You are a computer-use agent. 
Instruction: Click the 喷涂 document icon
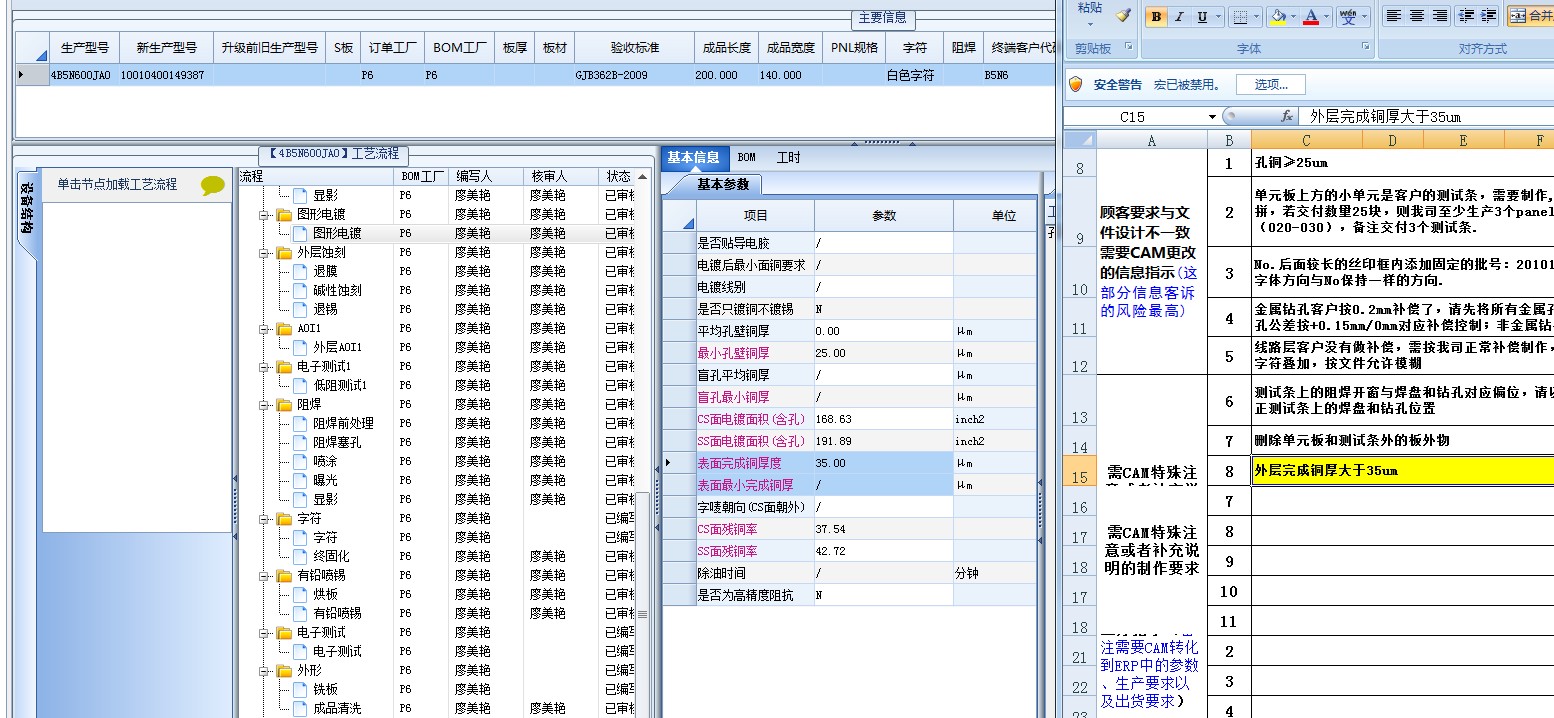click(x=300, y=462)
